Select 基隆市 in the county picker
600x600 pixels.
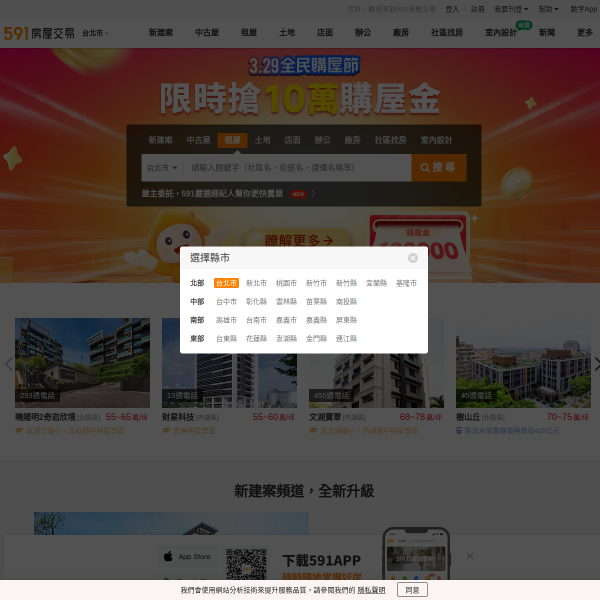(x=406, y=283)
